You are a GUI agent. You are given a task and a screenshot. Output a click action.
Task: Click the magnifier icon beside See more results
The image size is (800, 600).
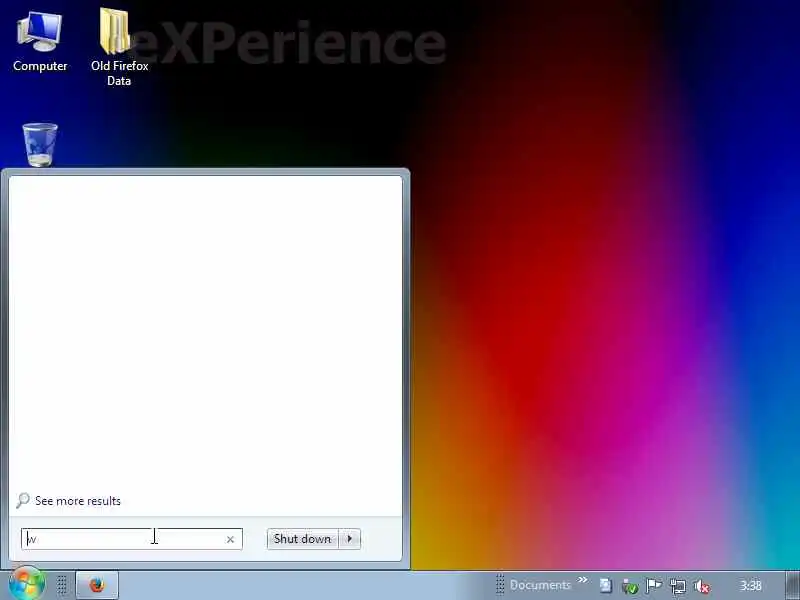coord(23,501)
